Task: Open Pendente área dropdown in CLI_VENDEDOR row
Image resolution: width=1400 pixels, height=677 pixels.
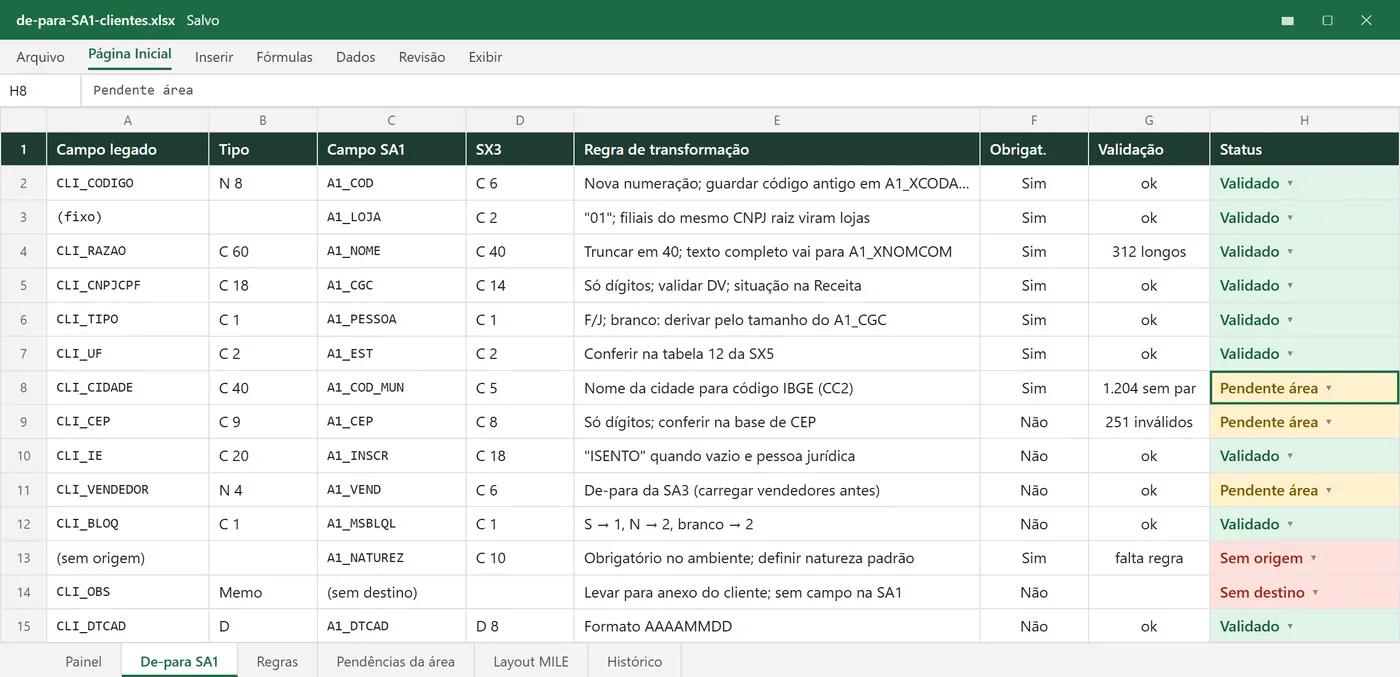Action: pos(1328,490)
